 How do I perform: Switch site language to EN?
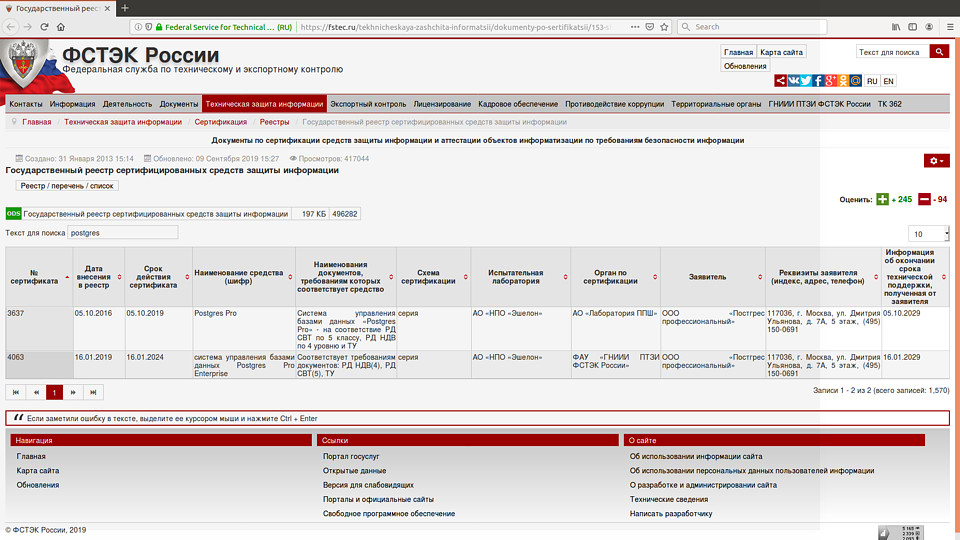(888, 81)
